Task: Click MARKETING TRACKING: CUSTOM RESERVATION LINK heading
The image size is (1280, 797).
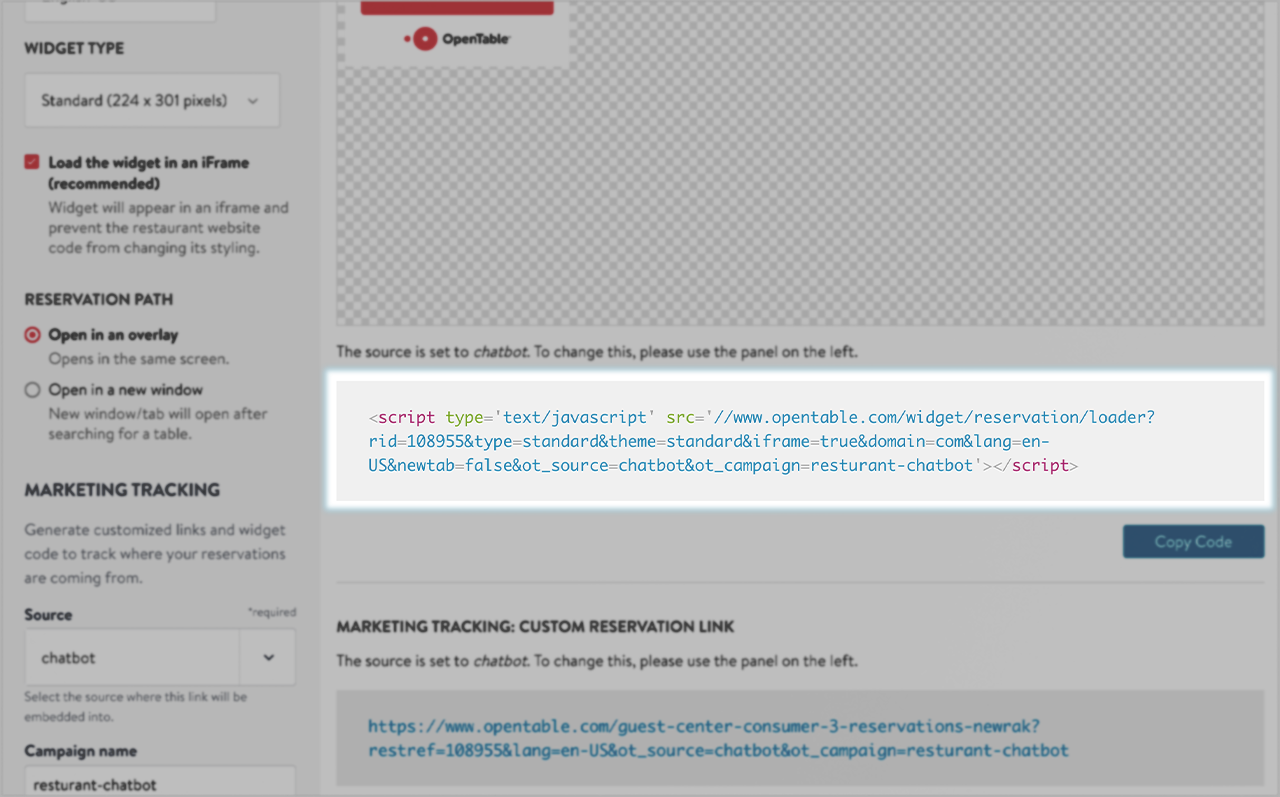Action: [535, 627]
